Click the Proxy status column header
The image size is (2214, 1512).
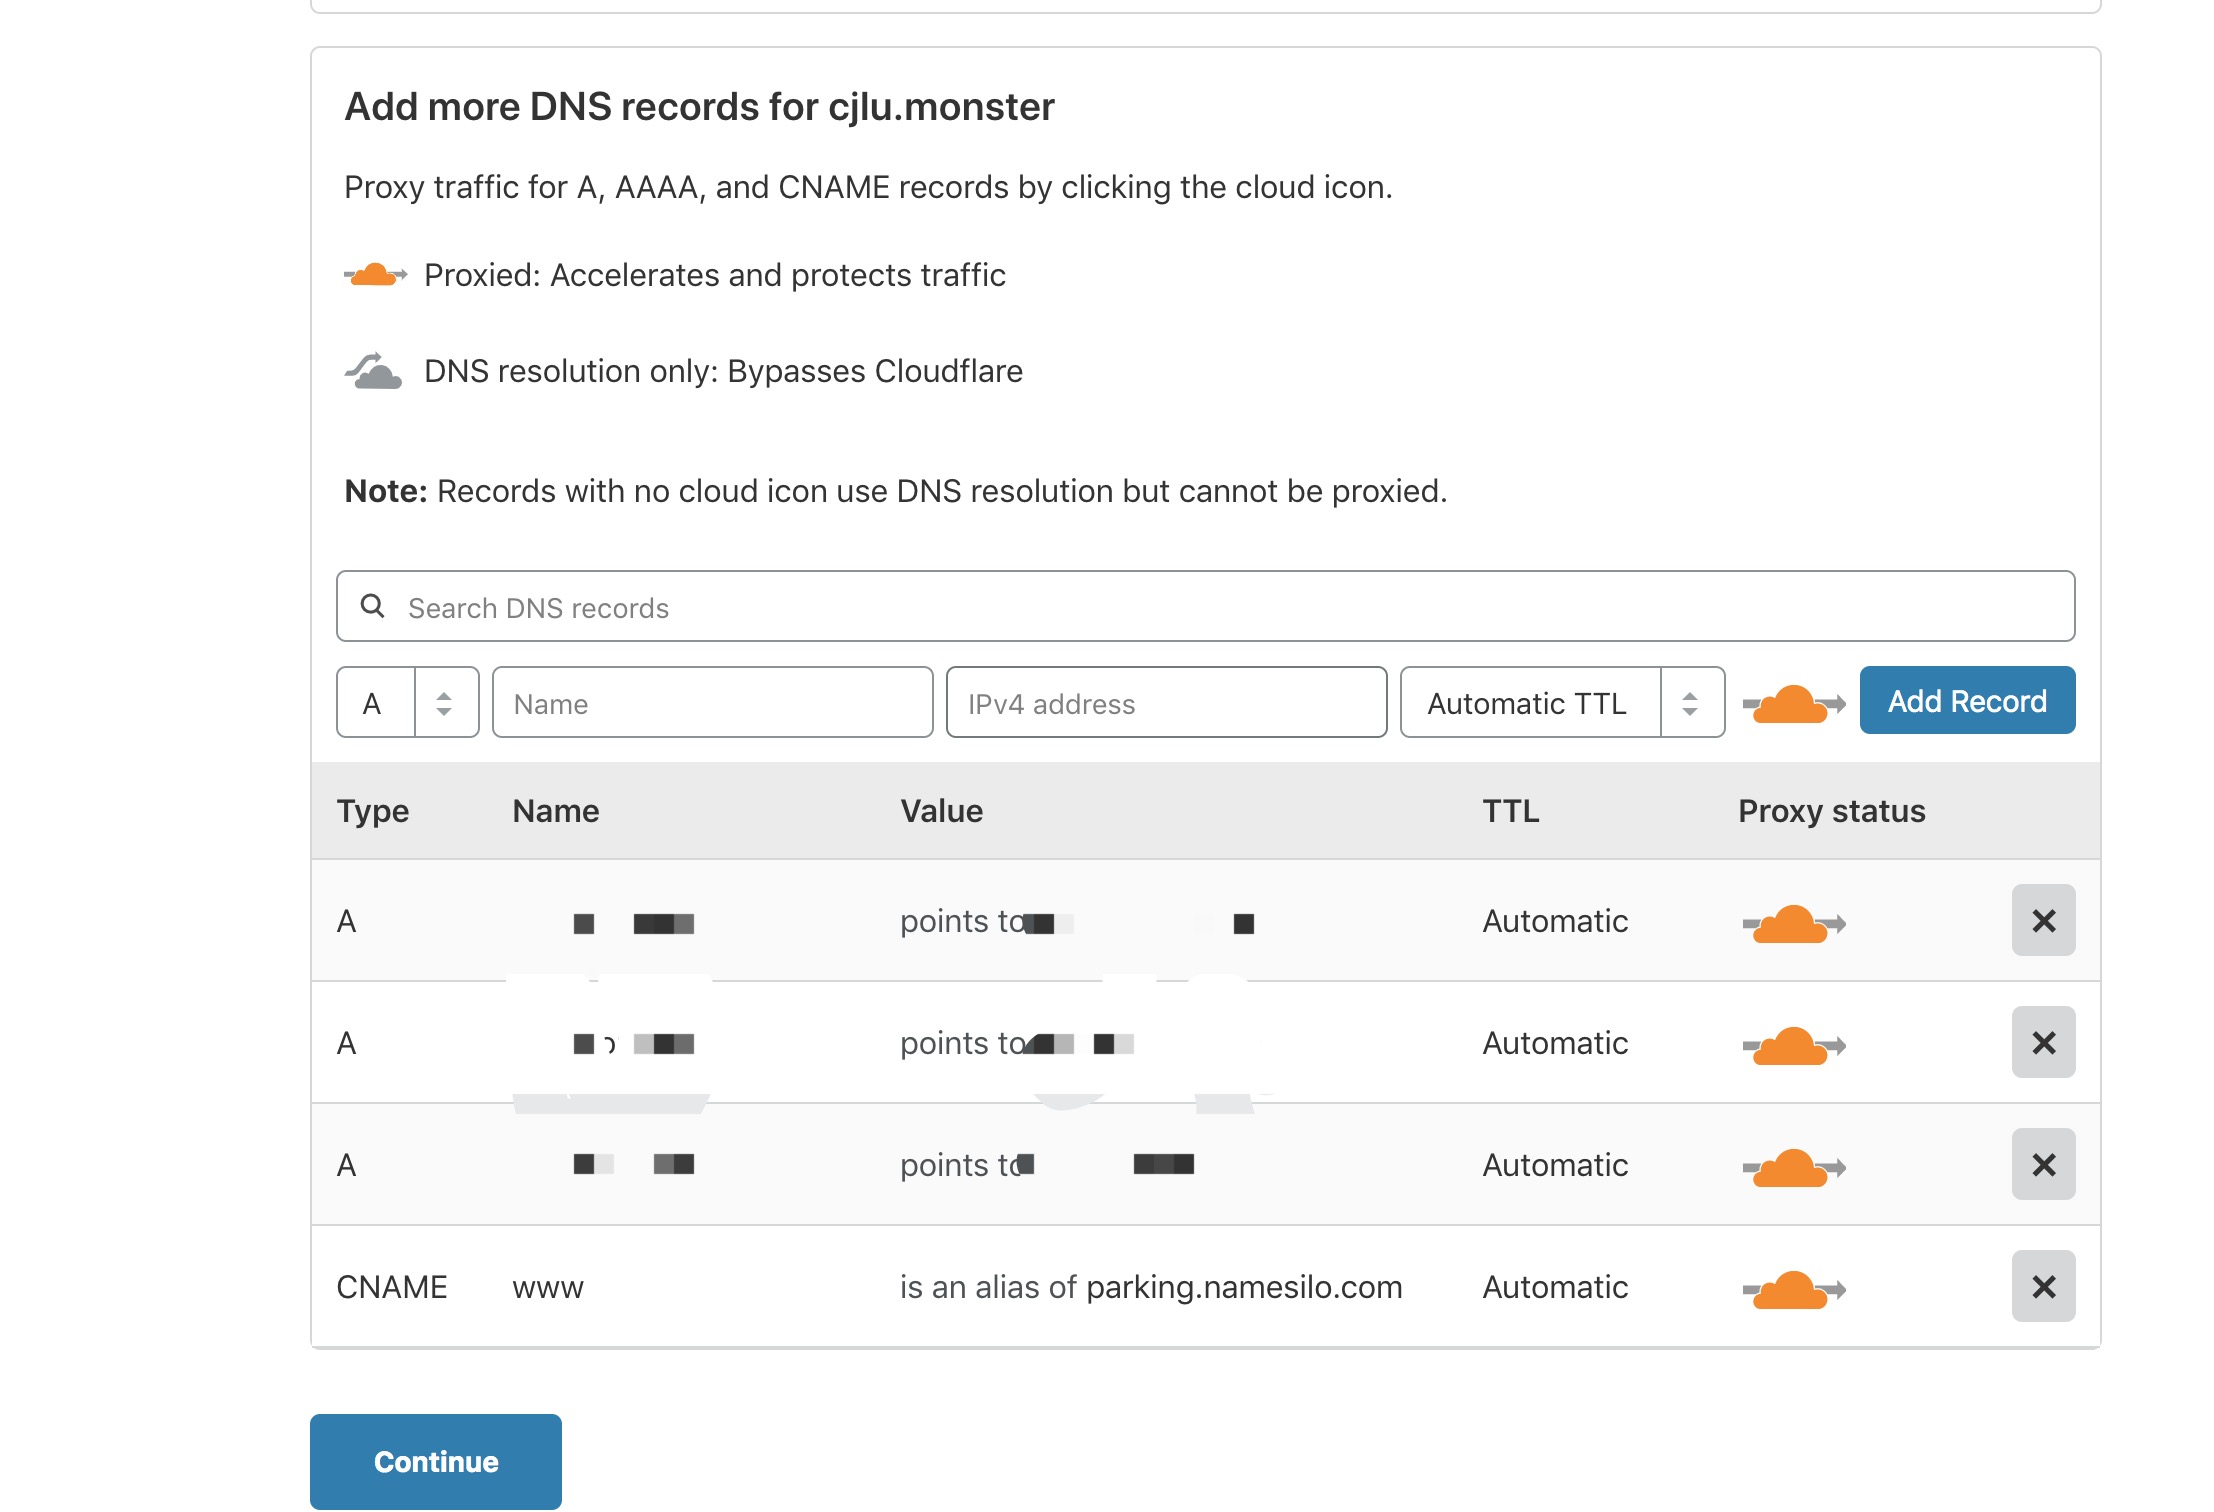[x=1831, y=811]
